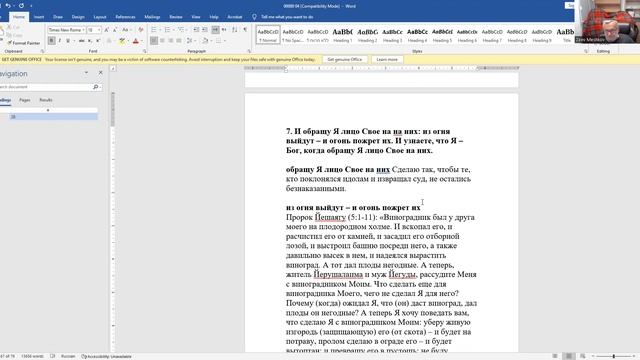This screenshot has width=640, height=360.
Task: Switch to Pages tab in Navigation
Action: 24,100
